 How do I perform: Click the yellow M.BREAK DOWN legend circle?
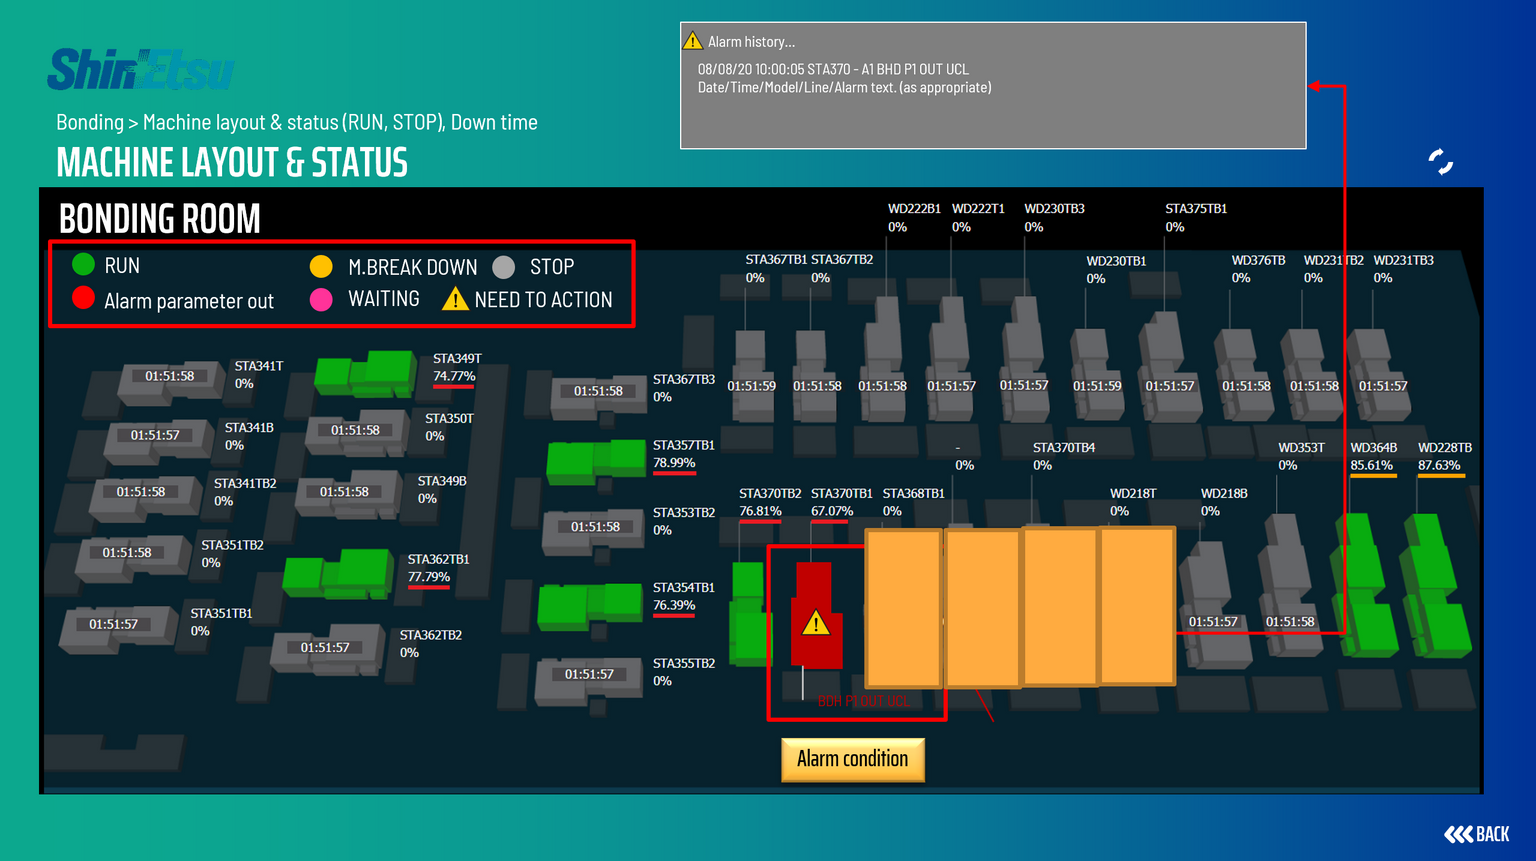(321, 266)
